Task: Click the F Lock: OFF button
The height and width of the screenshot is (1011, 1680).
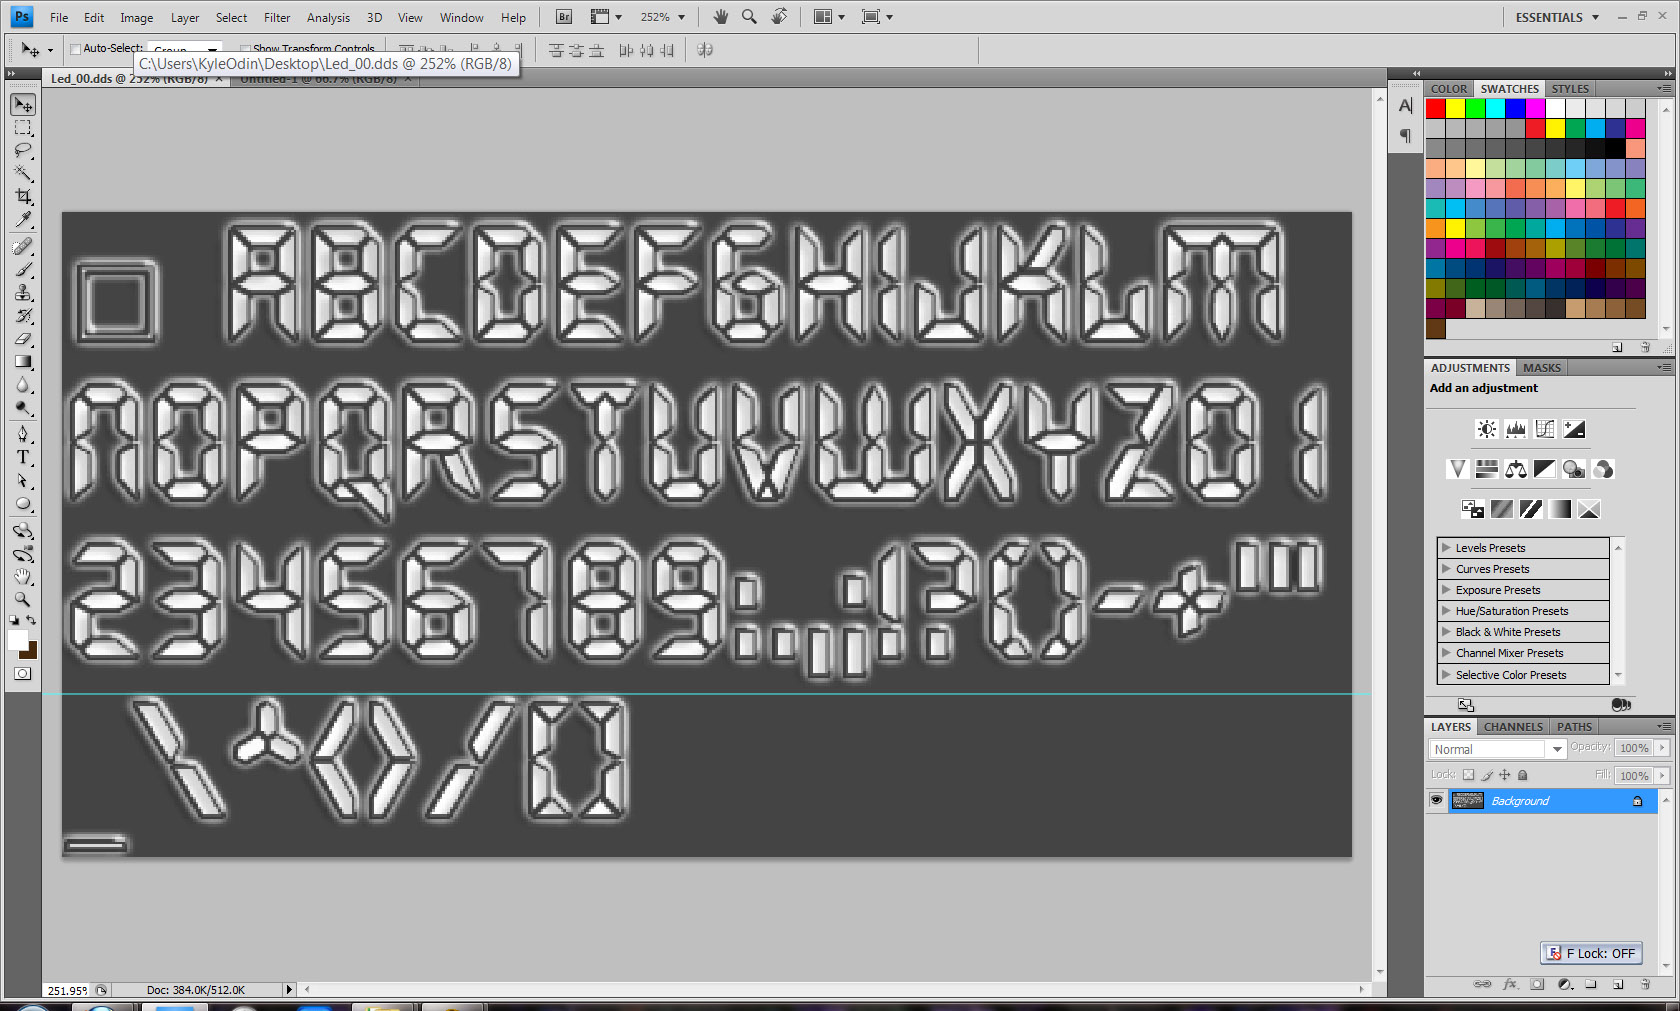Action: point(1591,953)
